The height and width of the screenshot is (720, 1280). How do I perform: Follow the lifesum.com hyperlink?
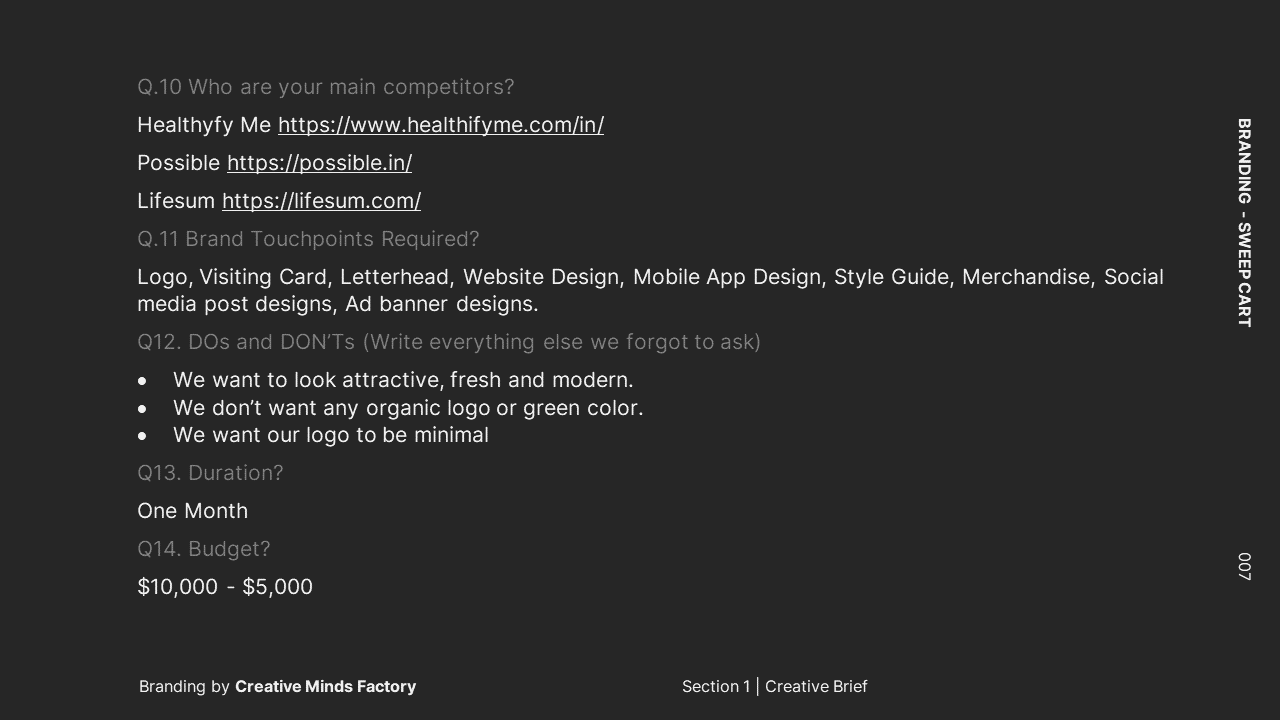coord(321,201)
